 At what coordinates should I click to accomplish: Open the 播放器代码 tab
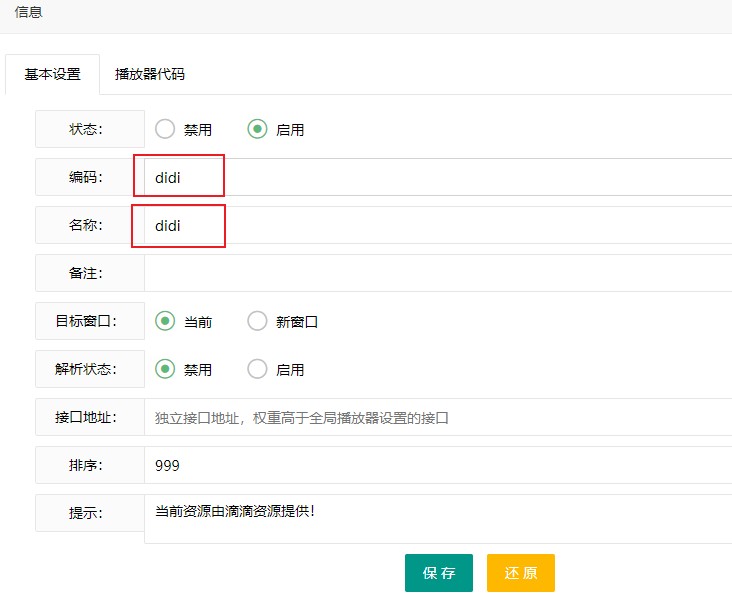149,74
